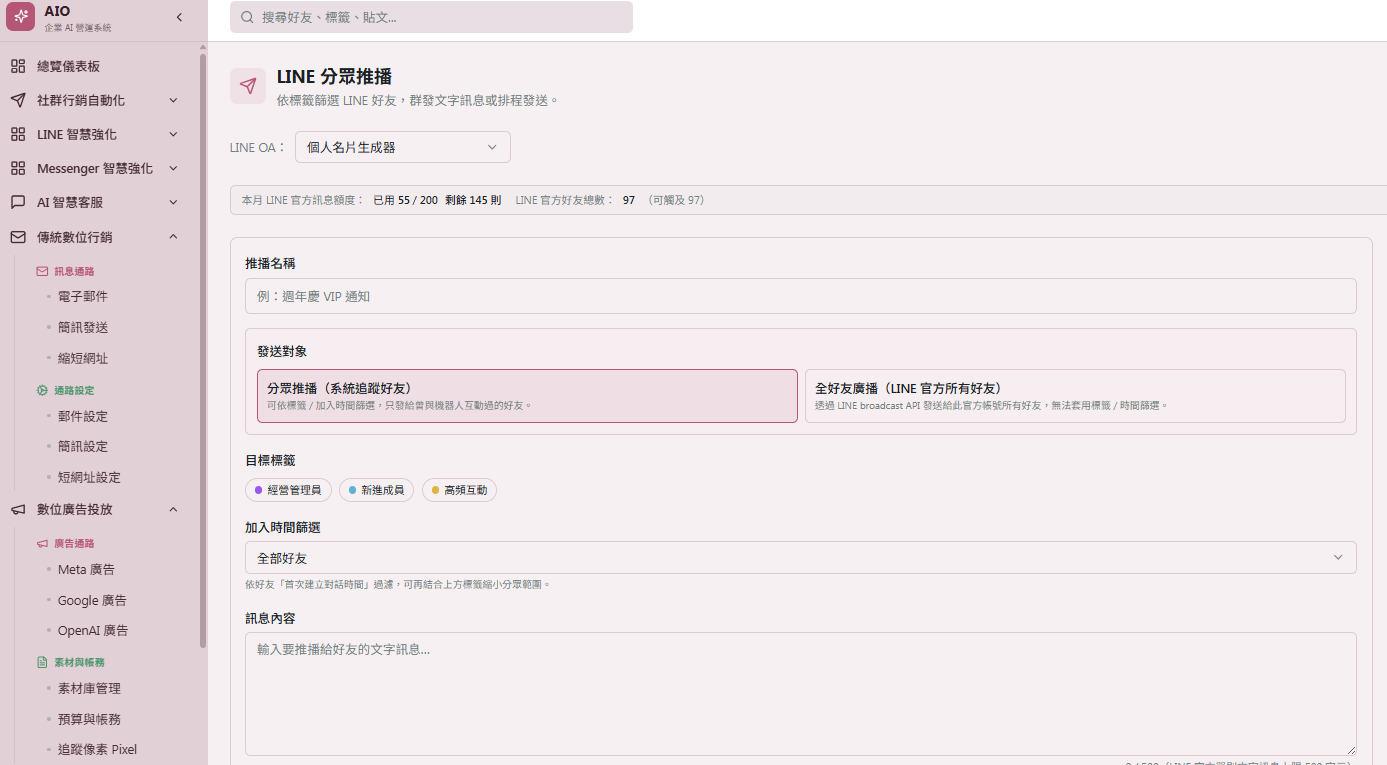Click the 傳統數位行銷 envelope icon

pyautogui.click(x=18, y=237)
